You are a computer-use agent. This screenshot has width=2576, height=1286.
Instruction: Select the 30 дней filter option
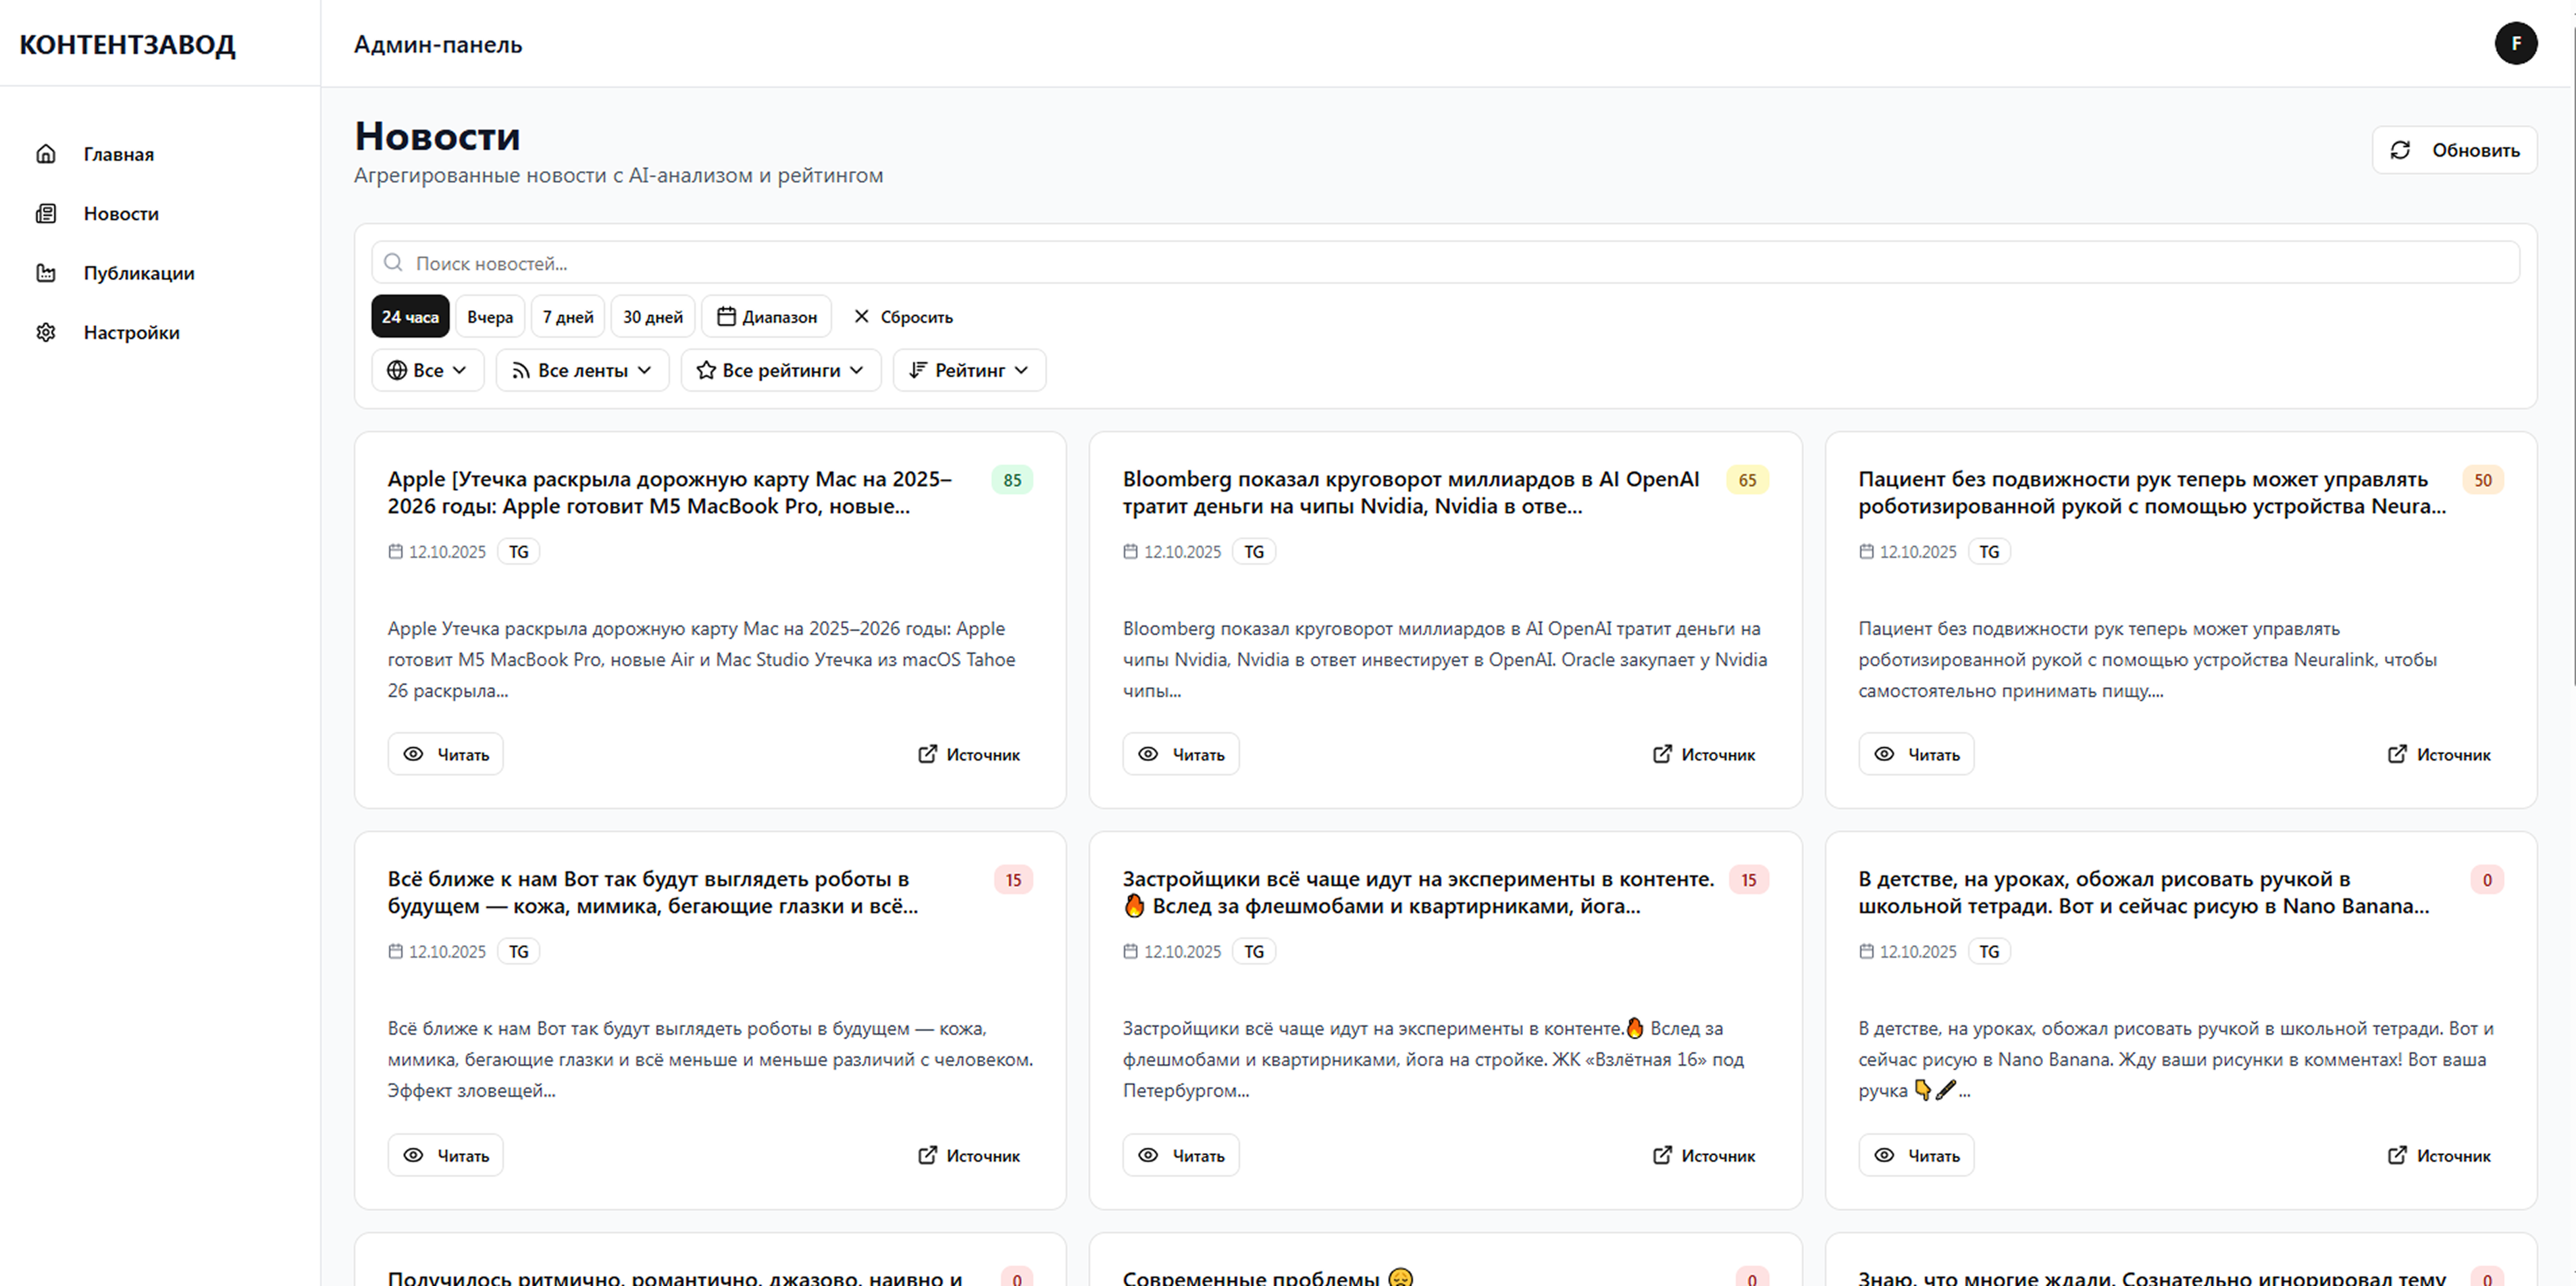coord(653,316)
